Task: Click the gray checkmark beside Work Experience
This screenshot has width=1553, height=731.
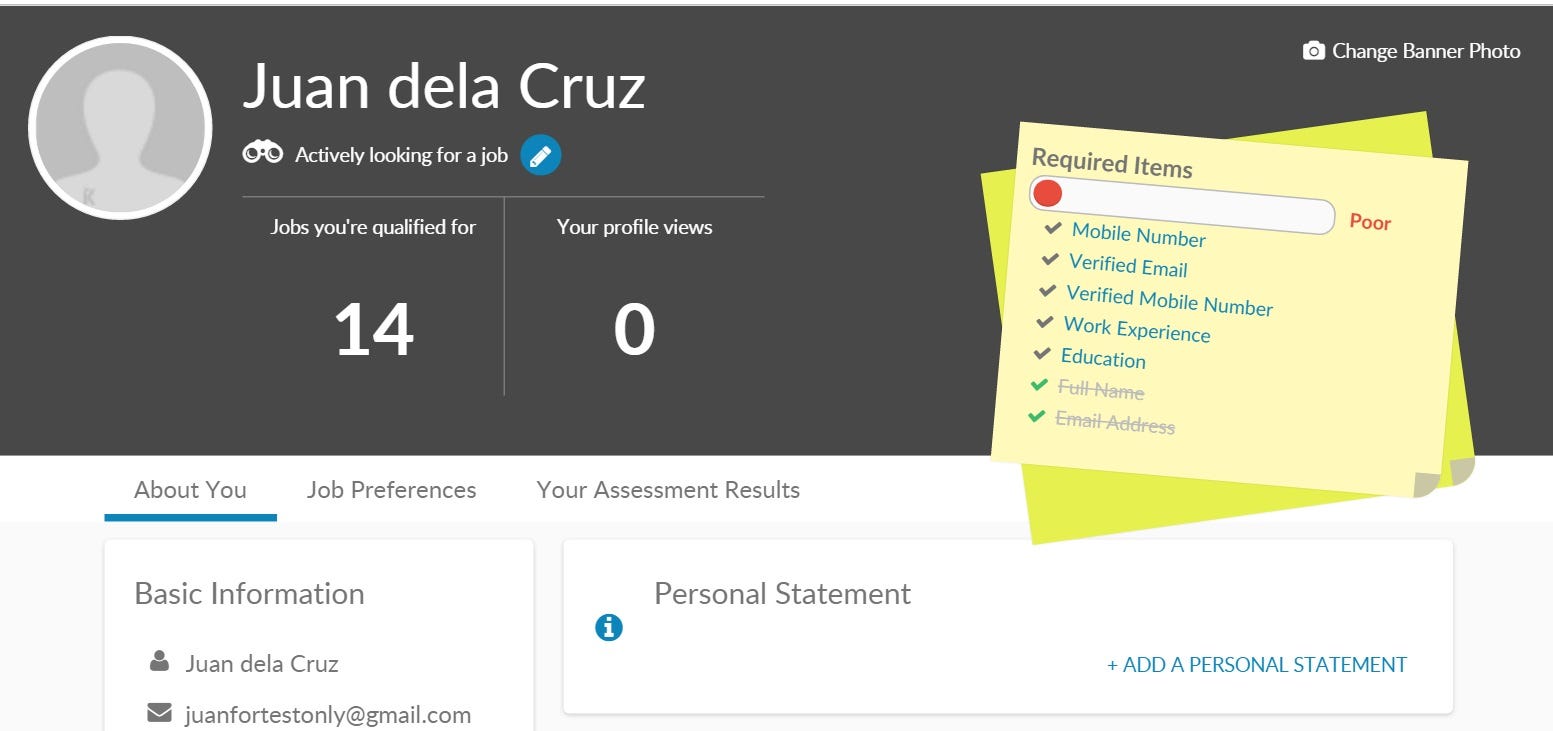Action: point(1045,322)
